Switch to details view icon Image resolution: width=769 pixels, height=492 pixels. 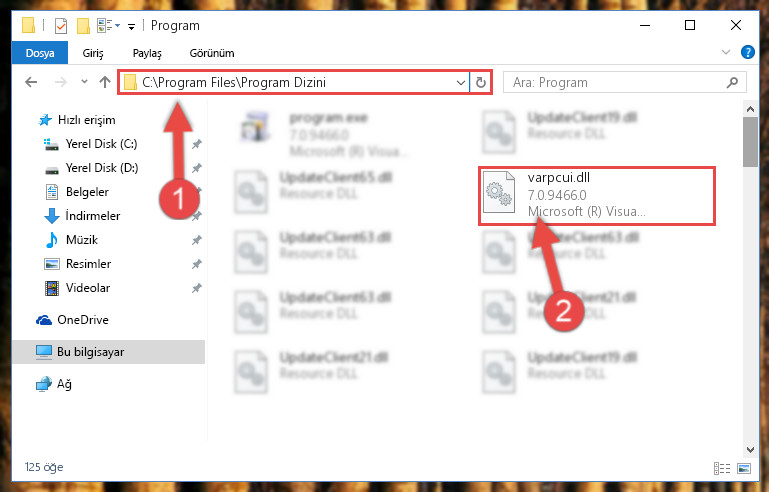tap(721, 468)
